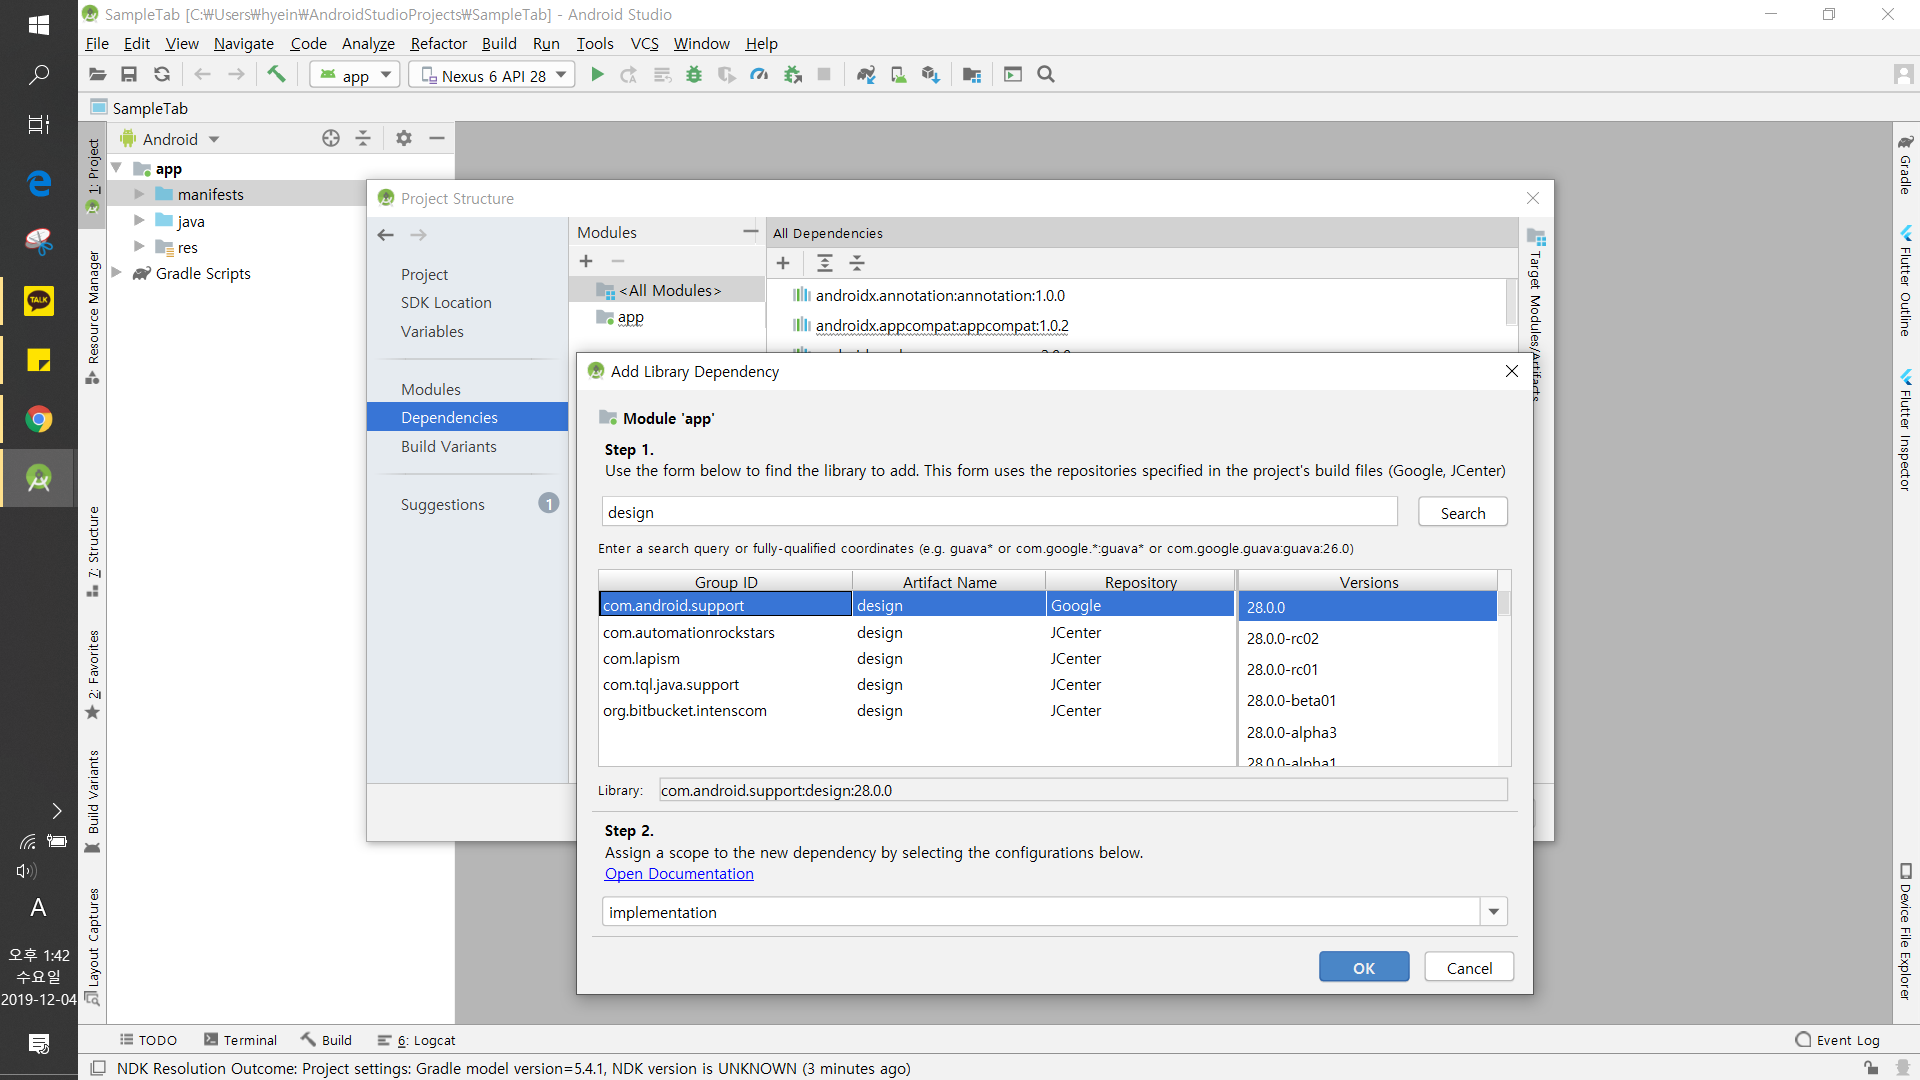Click the Save All toolbar icon
The image size is (1920, 1080).
129,75
